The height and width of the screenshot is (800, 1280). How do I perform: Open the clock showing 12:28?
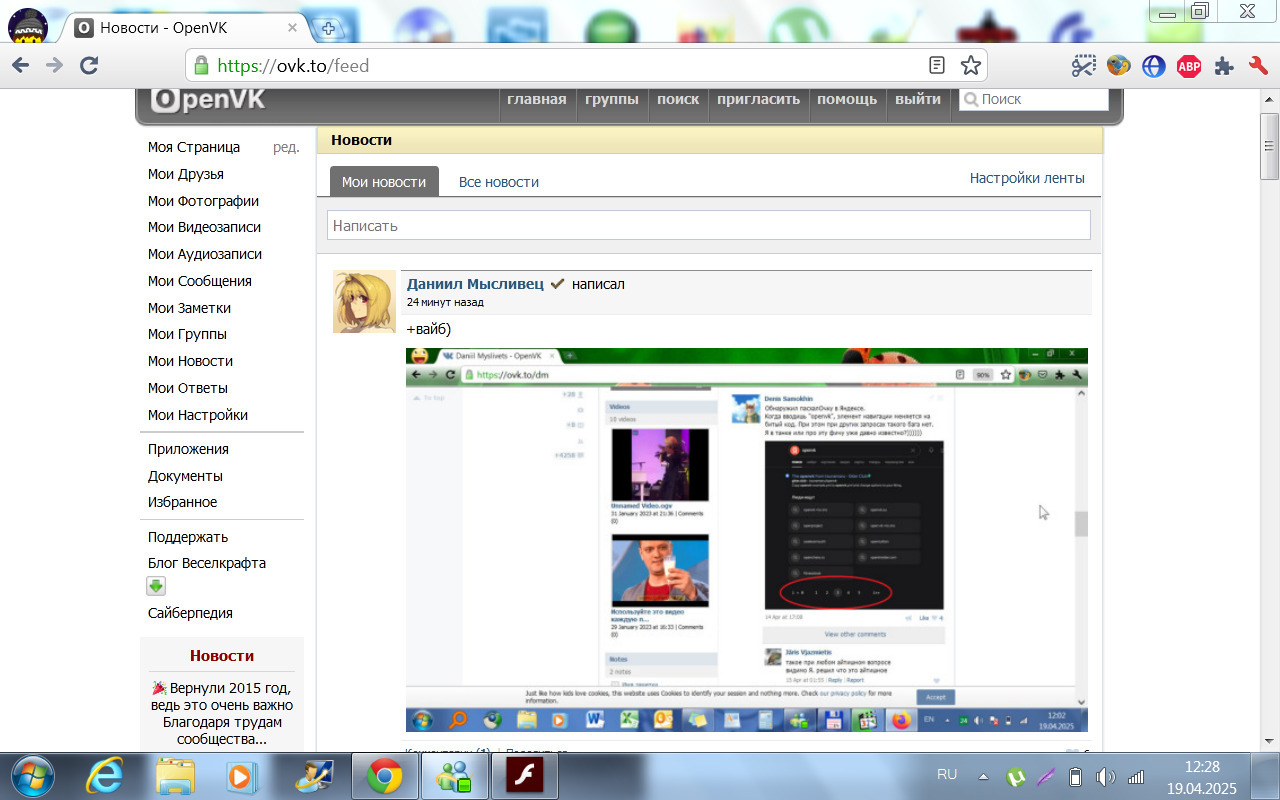point(1201,776)
